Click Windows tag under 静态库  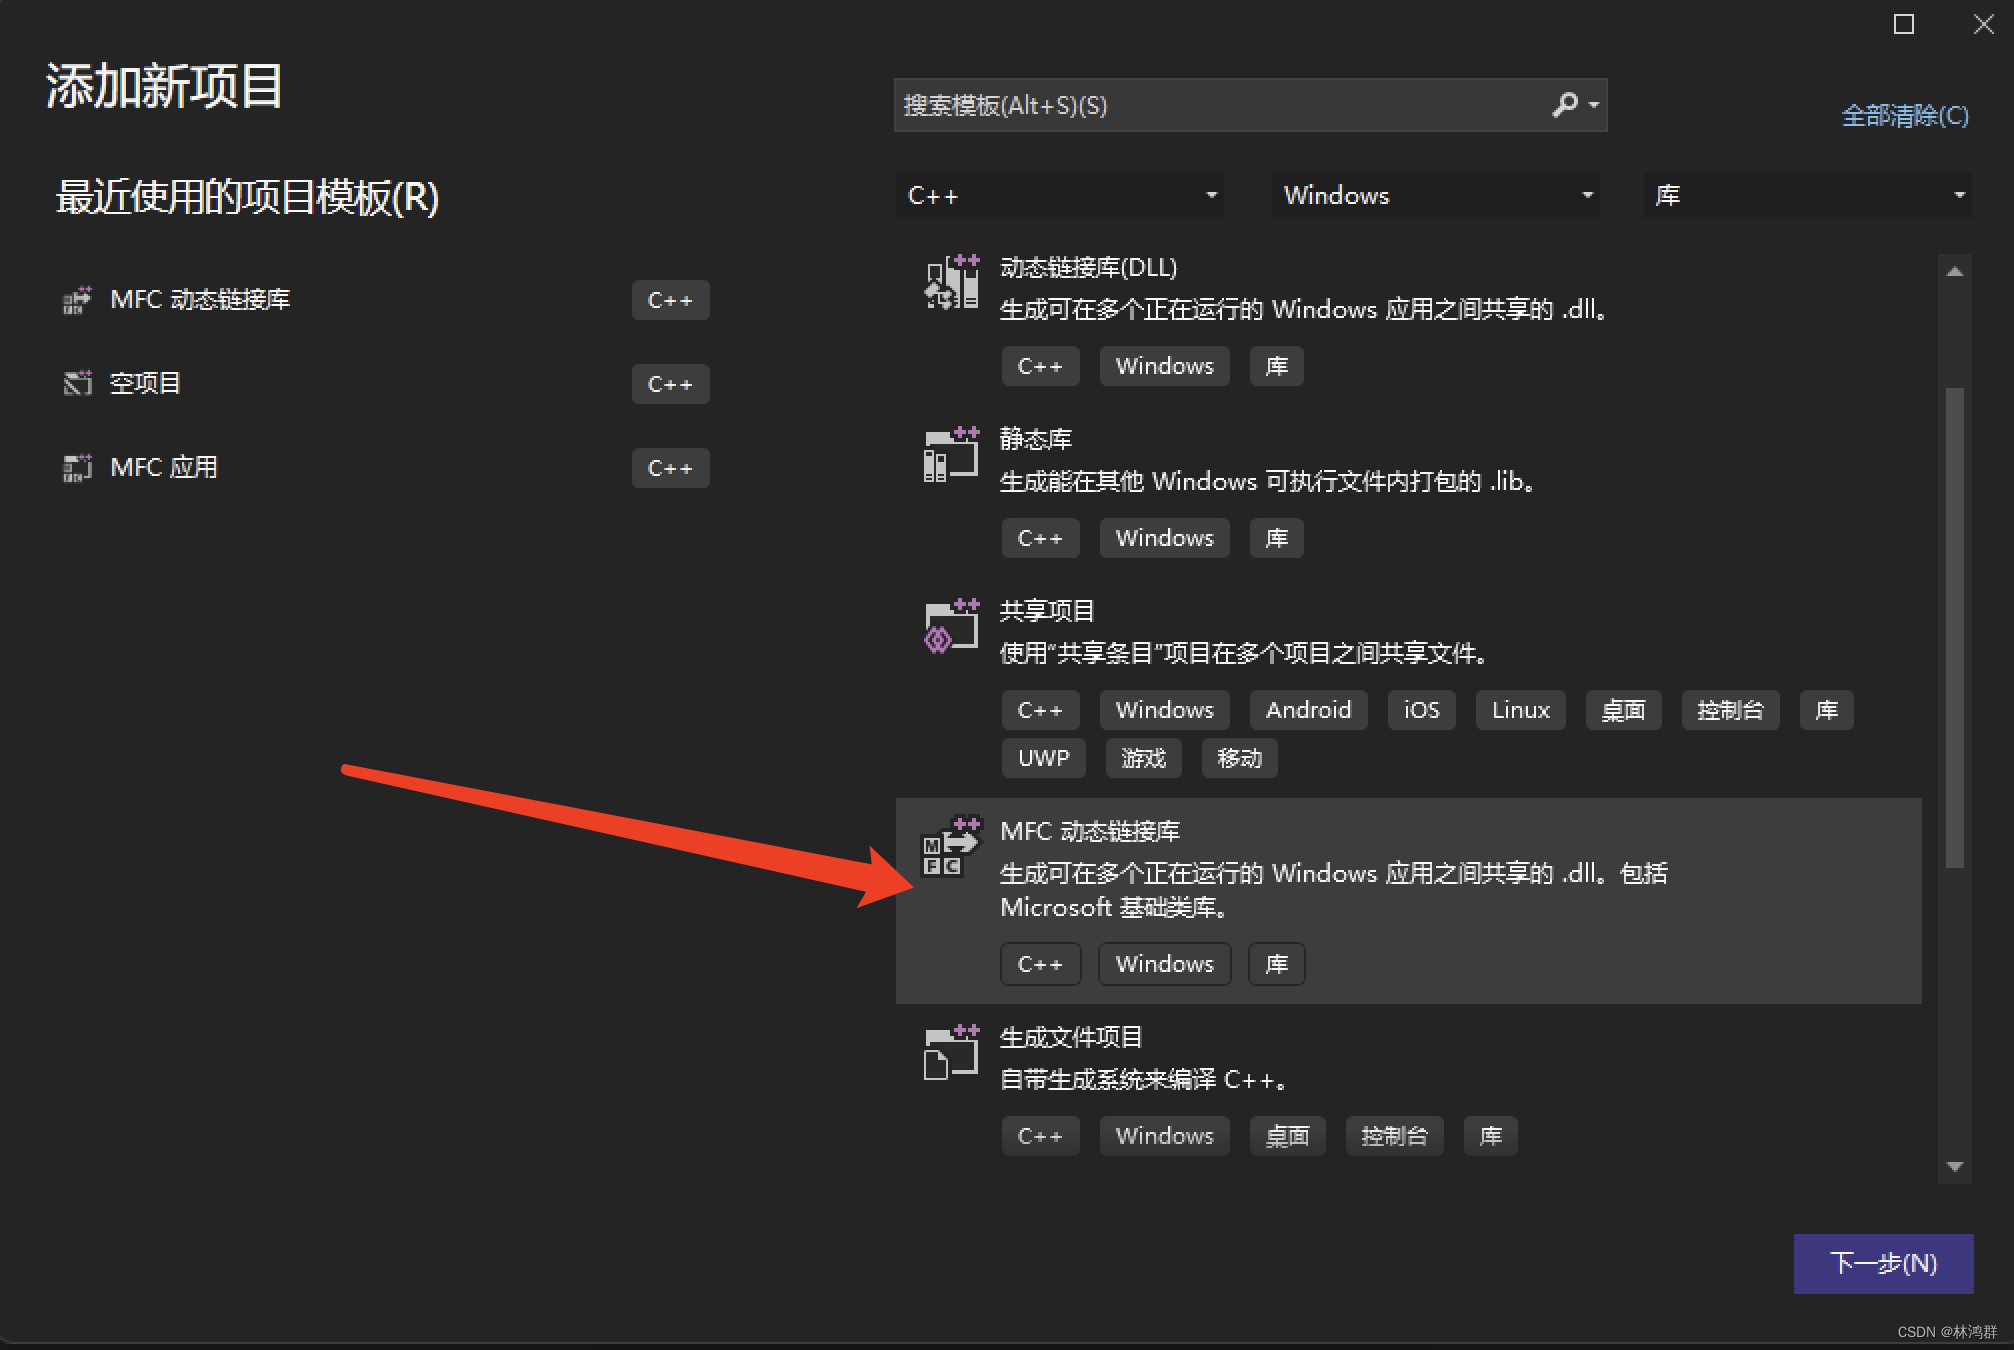point(1164,538)
